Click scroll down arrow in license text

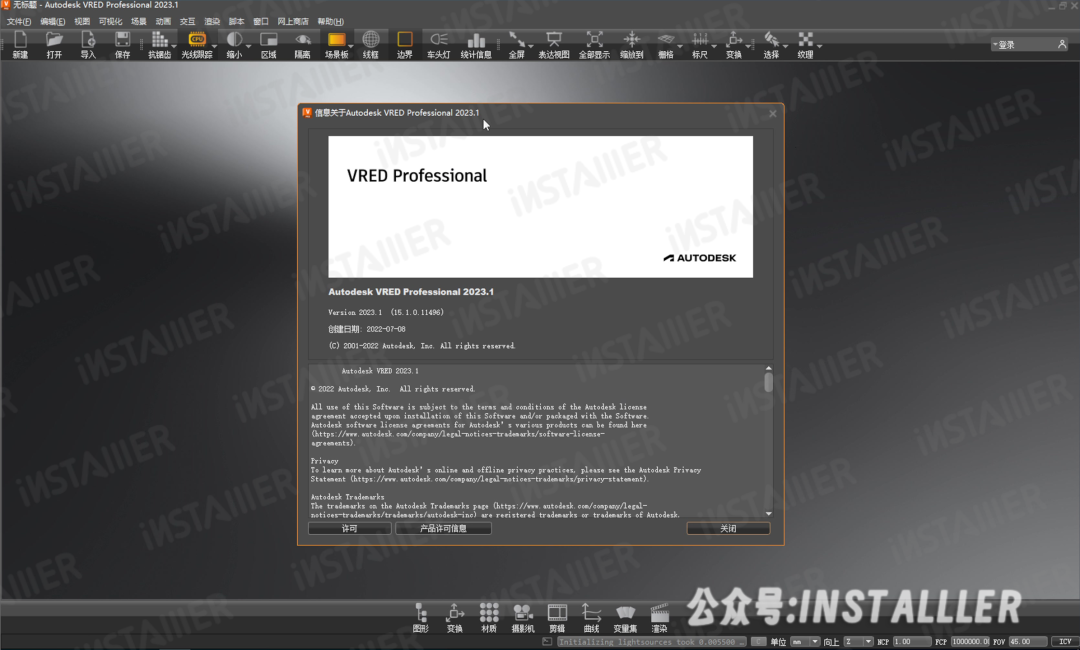coord(769,514)
